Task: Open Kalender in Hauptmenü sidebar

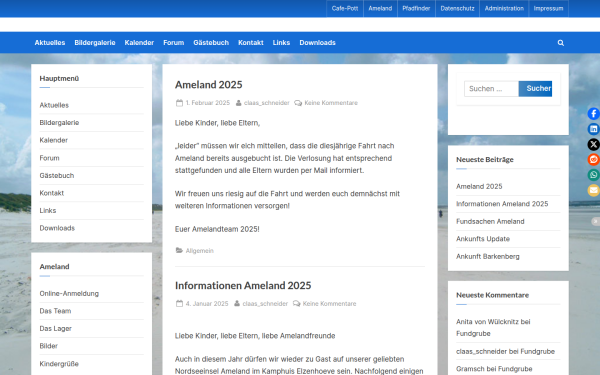Action: click(54, 140)
